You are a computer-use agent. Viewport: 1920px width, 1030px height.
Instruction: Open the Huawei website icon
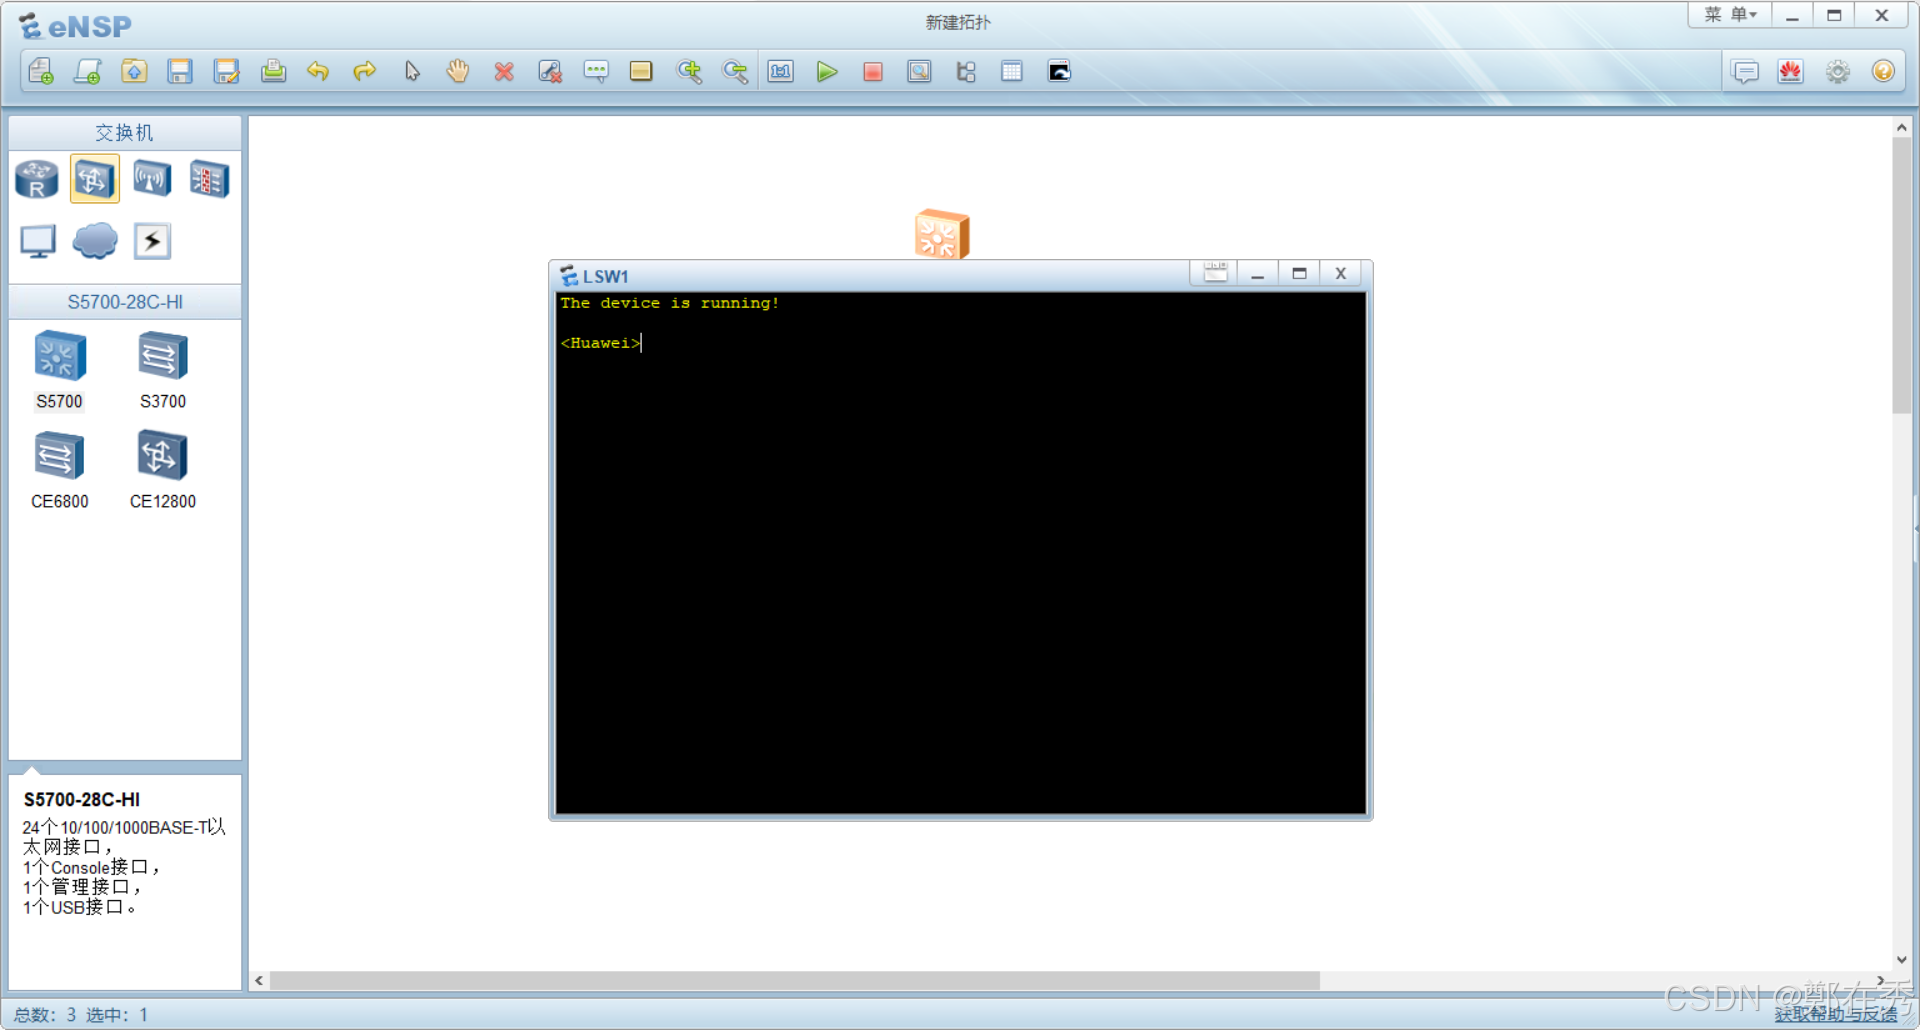(x=1791, y=72)
